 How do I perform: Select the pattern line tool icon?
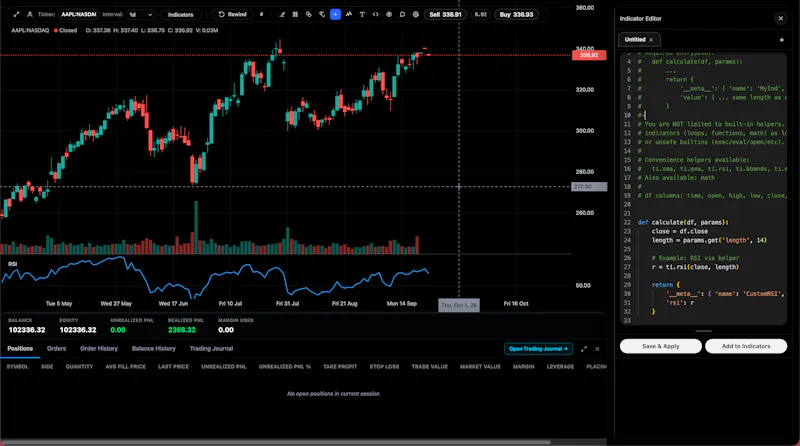point(349,14)
